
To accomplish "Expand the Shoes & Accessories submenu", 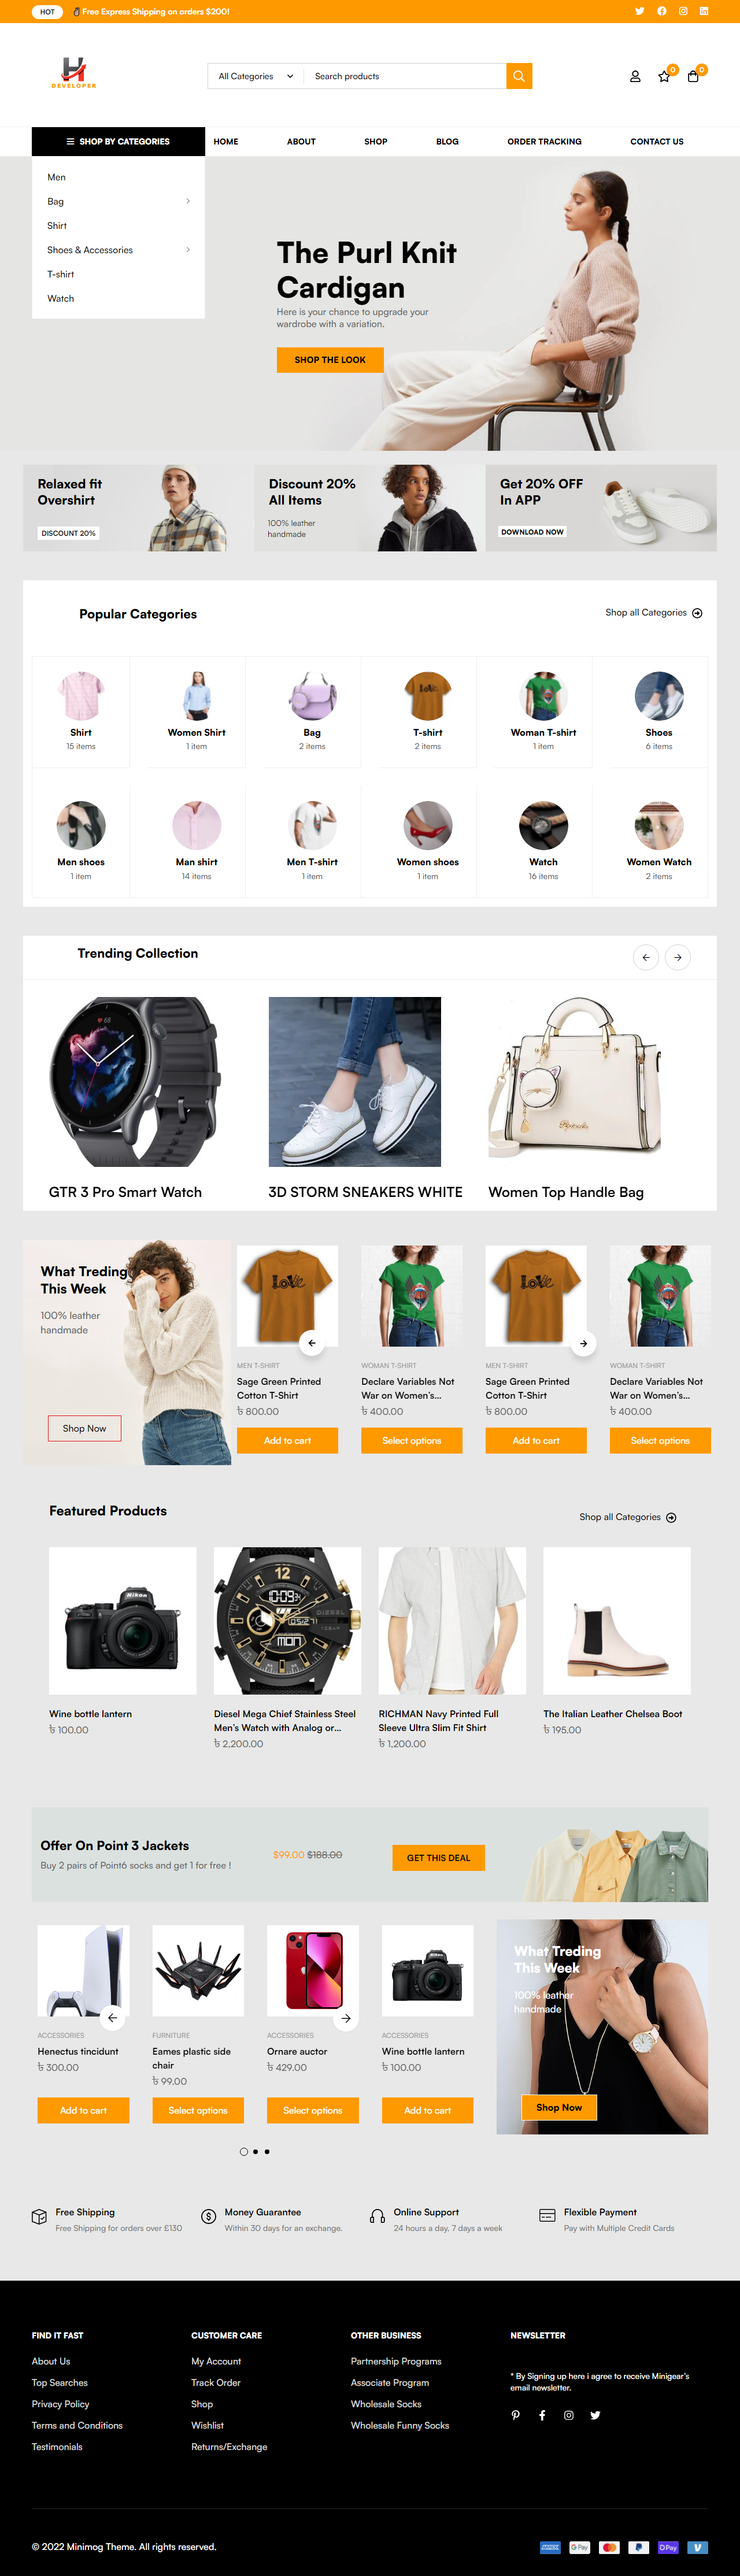I will click(188, 250).
